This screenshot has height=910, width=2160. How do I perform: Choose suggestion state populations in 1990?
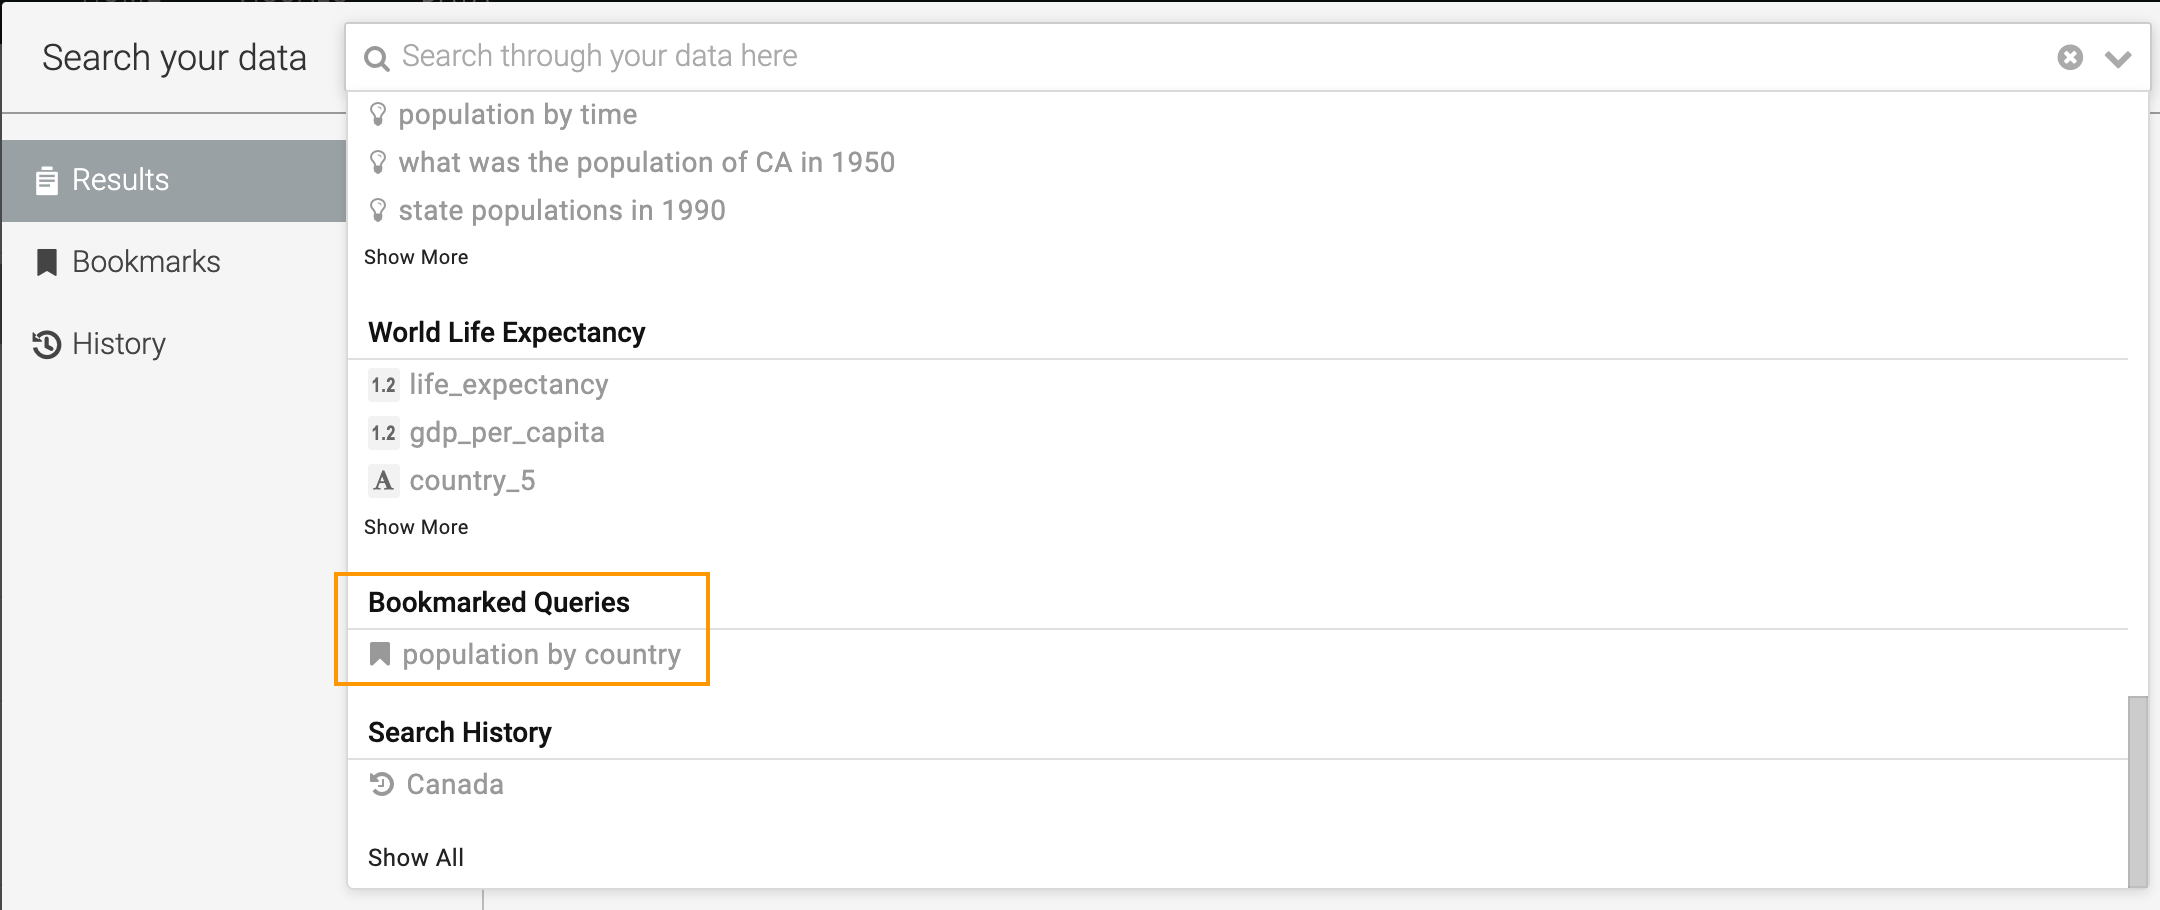point(562,211)
